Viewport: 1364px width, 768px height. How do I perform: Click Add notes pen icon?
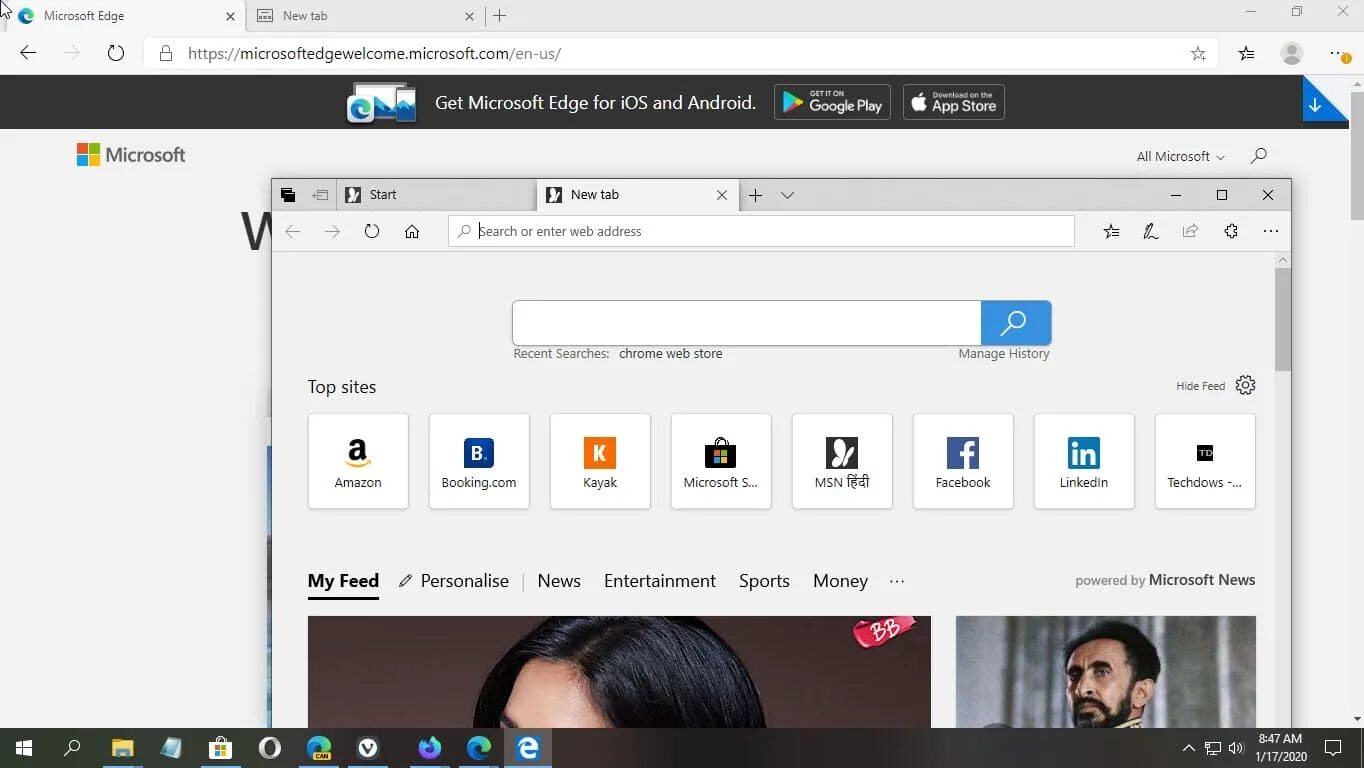(1151, 231)
